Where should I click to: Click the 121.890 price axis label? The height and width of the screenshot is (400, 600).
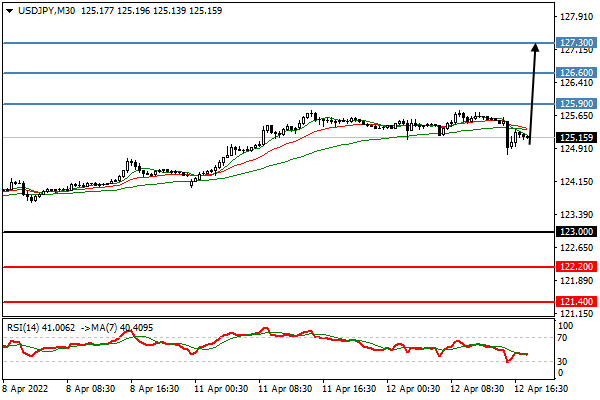576,281
